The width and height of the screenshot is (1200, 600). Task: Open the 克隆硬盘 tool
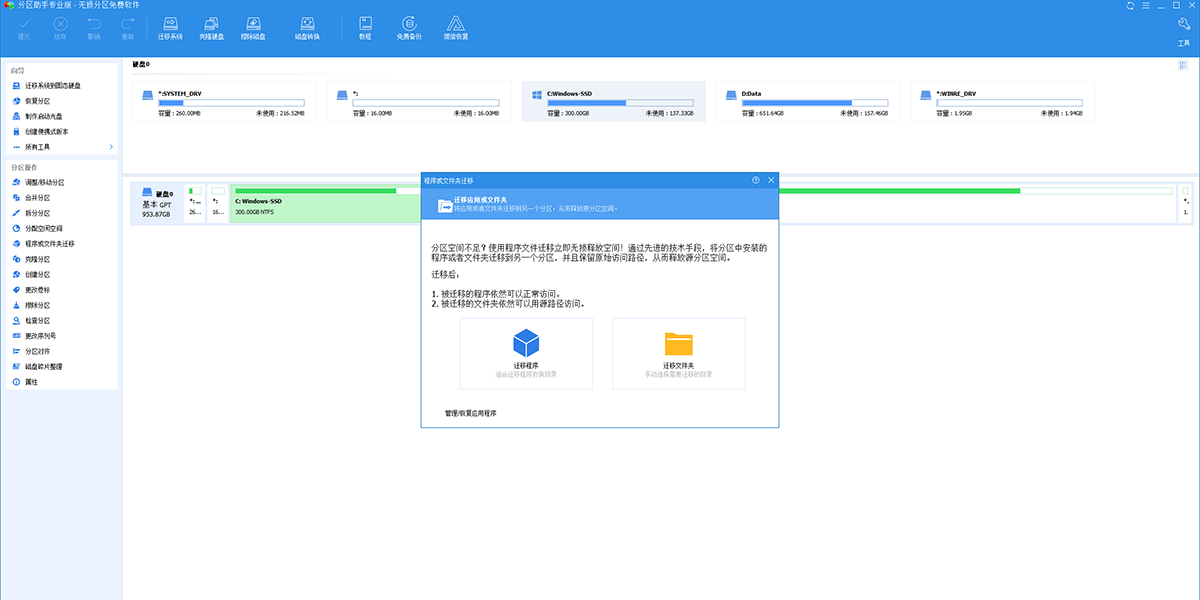212,27
